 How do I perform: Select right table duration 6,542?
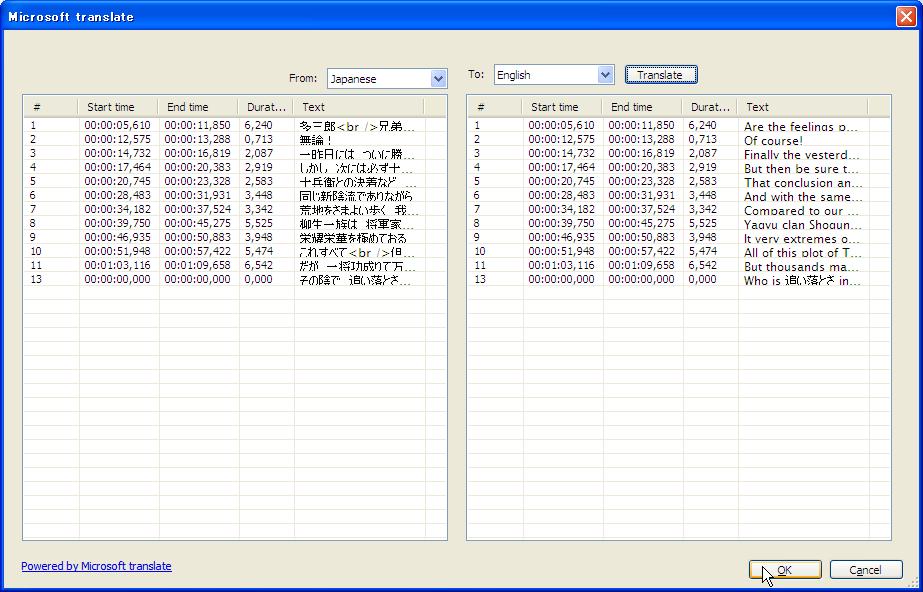pyautogui.click(x=702, y=265)
